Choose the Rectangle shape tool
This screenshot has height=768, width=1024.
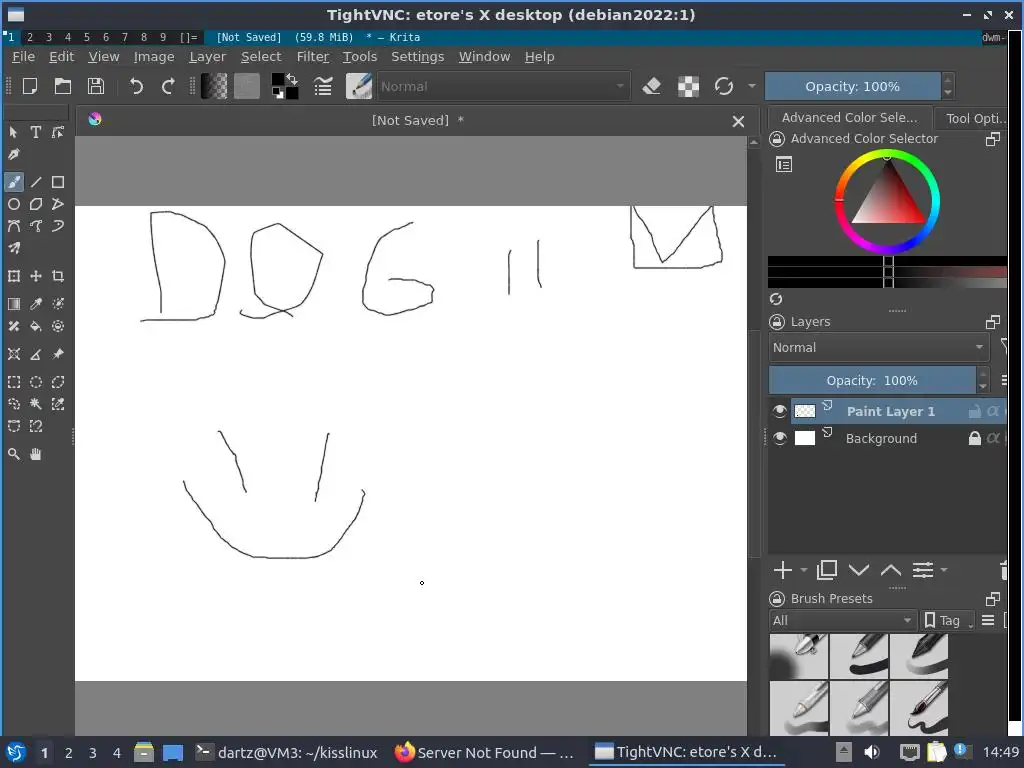[58, 182]
